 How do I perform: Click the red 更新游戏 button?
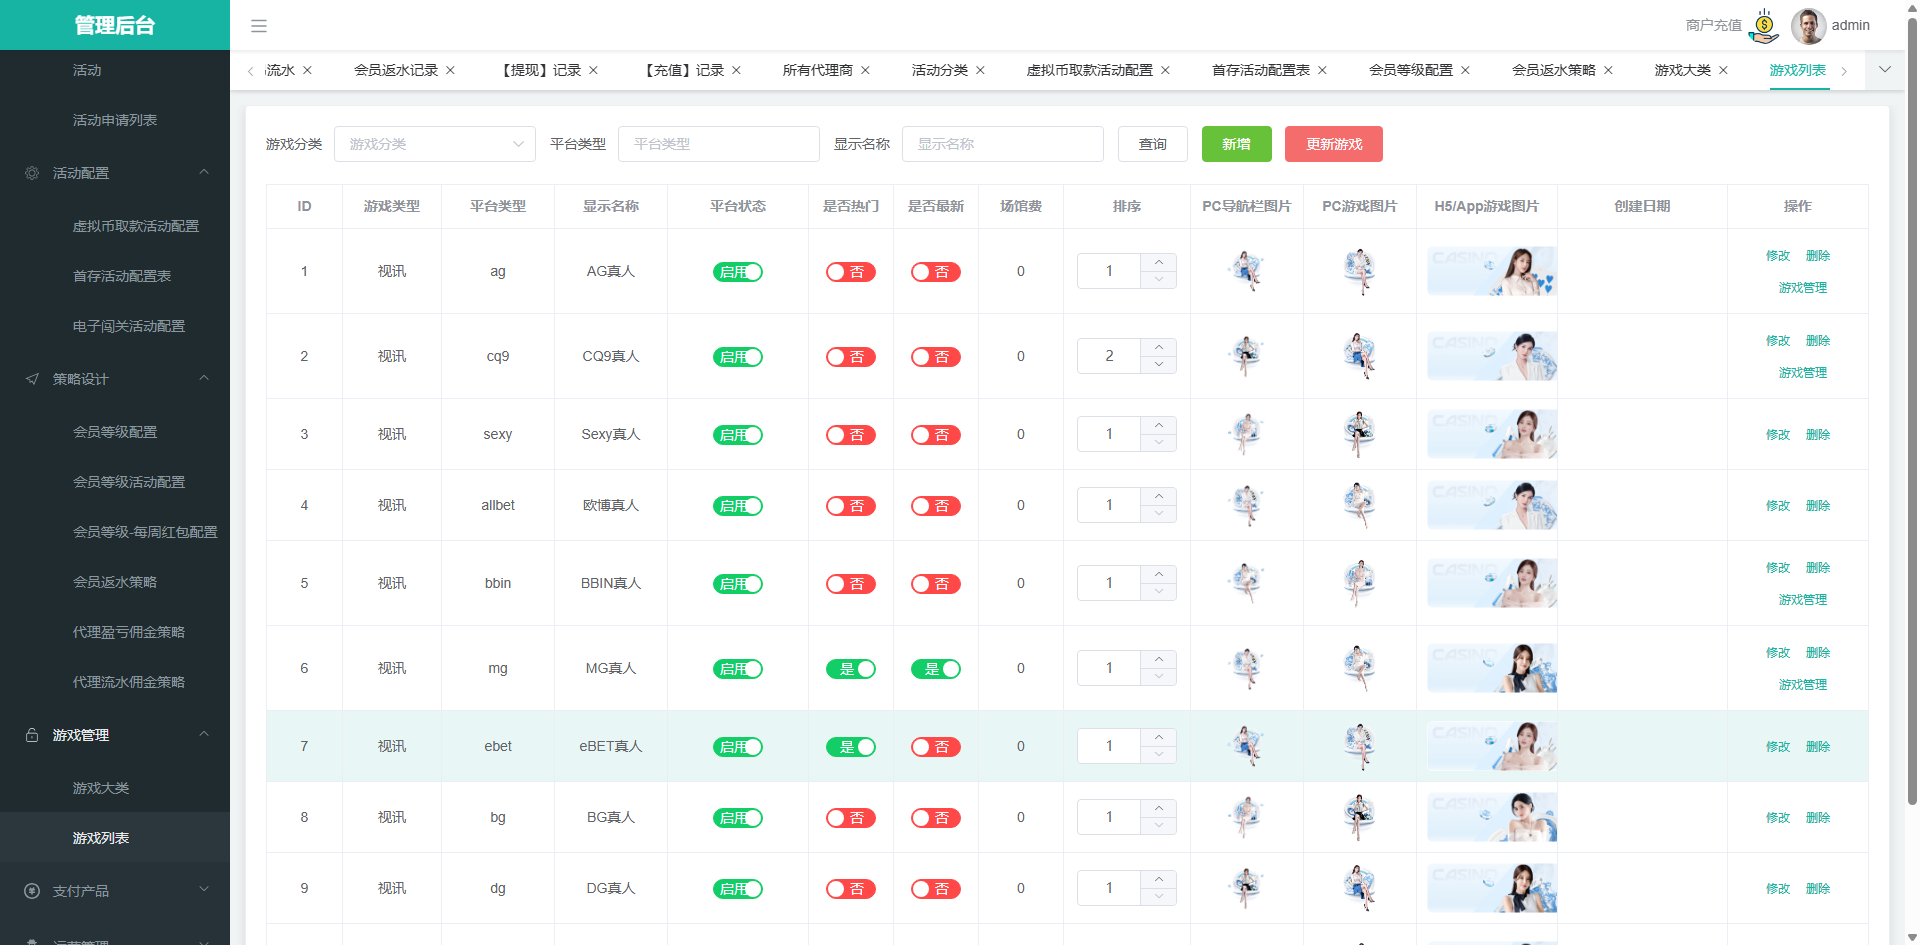click(1333, 144)
